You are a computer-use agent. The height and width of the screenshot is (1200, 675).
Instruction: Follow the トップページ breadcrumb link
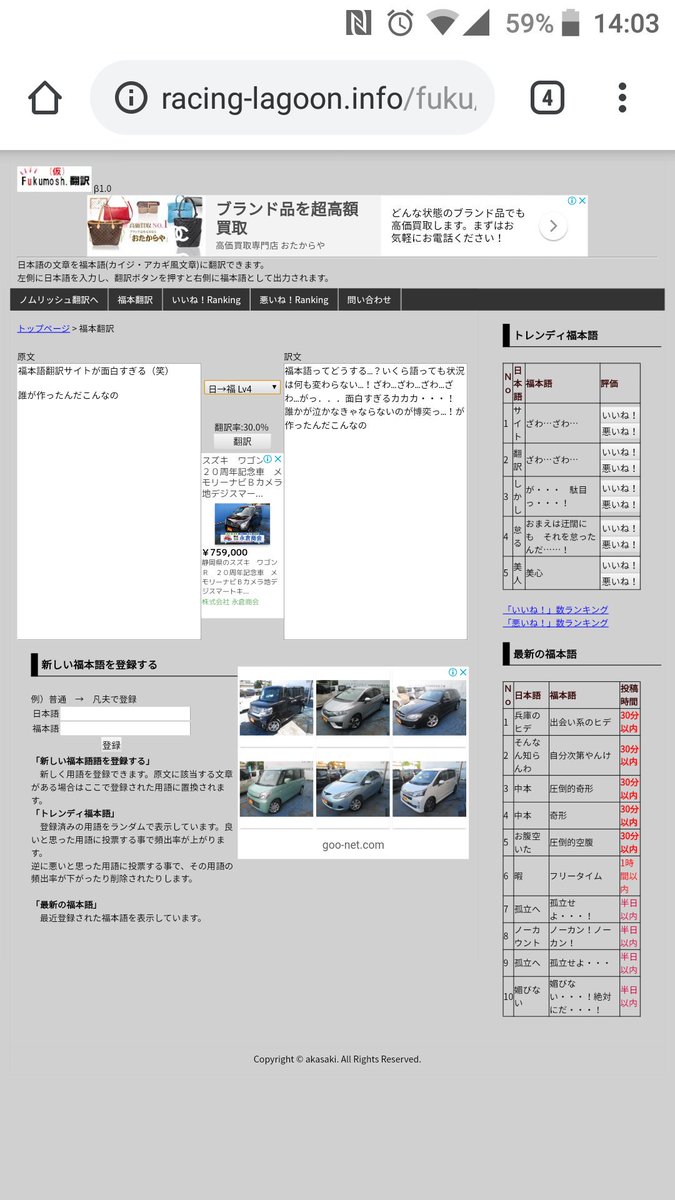click(x=43, y=328)
